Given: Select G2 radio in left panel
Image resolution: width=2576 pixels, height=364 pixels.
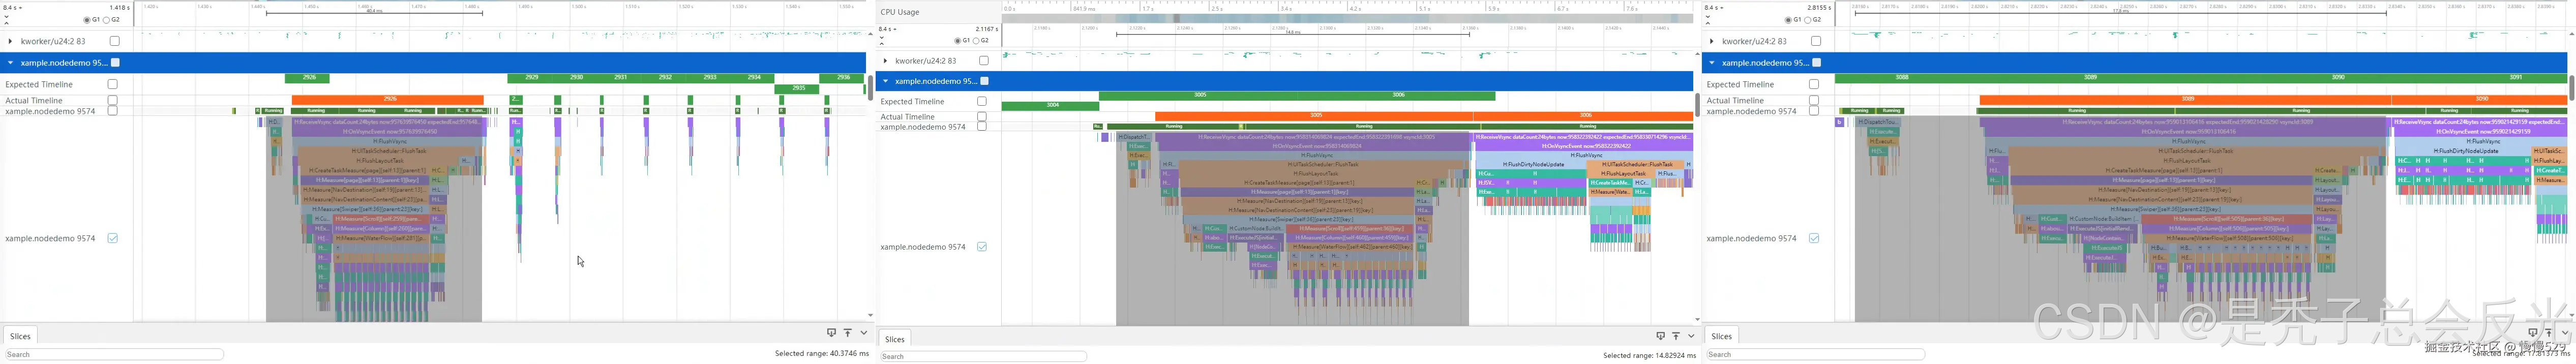Looking at the screenshot, I should click(x=107, y=19).
